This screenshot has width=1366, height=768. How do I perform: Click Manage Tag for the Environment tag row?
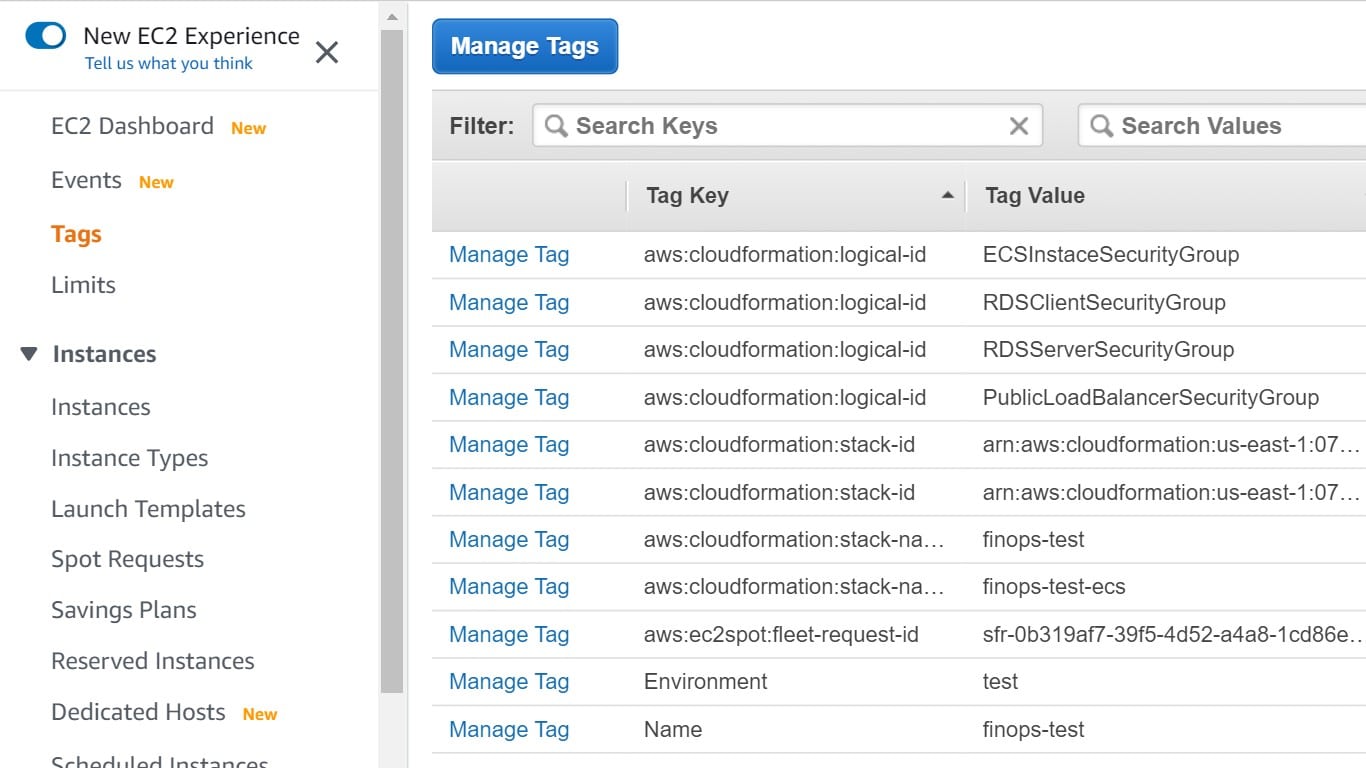click(508, 681)
